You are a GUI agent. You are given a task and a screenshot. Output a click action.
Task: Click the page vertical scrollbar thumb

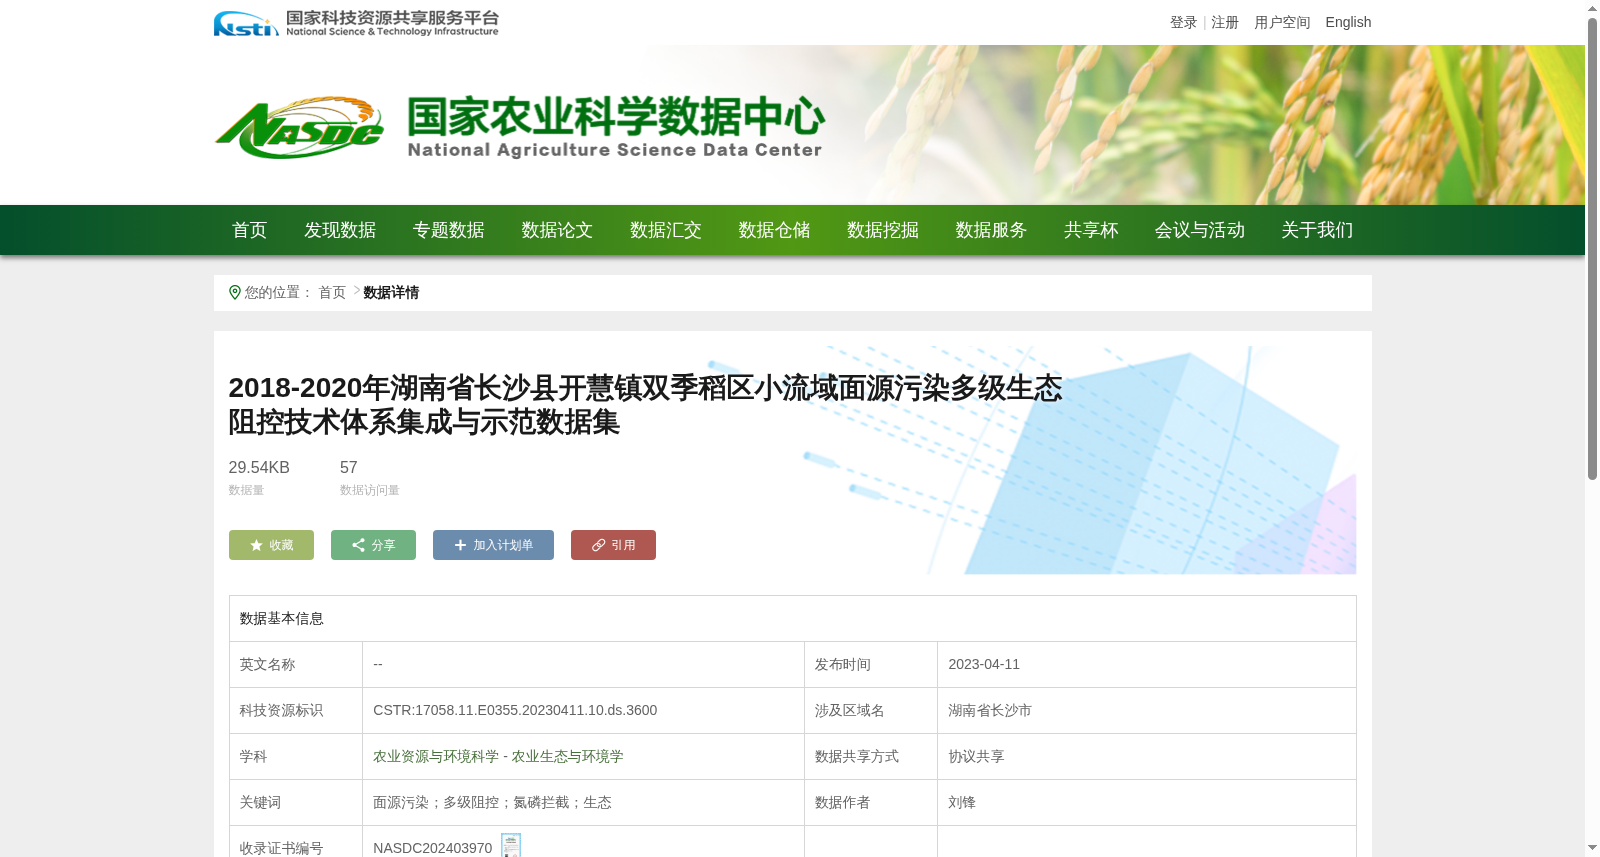coord(1592,248)
